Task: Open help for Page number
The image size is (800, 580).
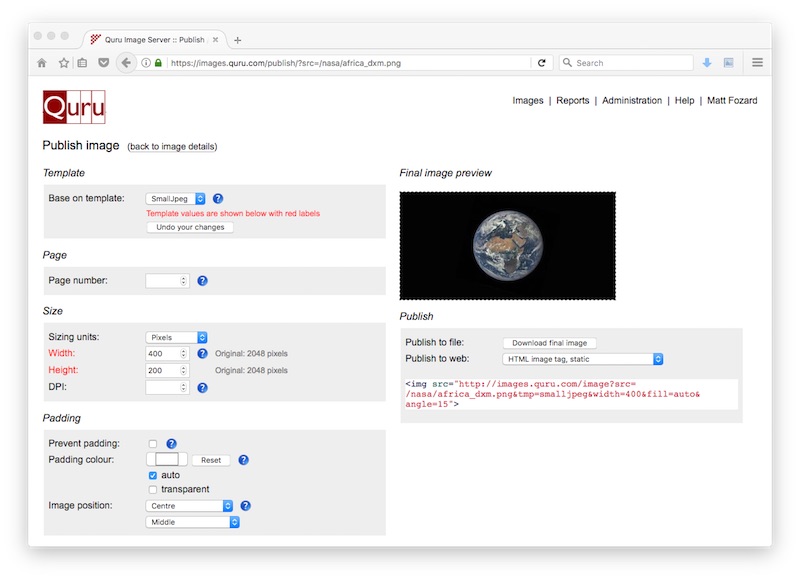Action: click(203, 281)
